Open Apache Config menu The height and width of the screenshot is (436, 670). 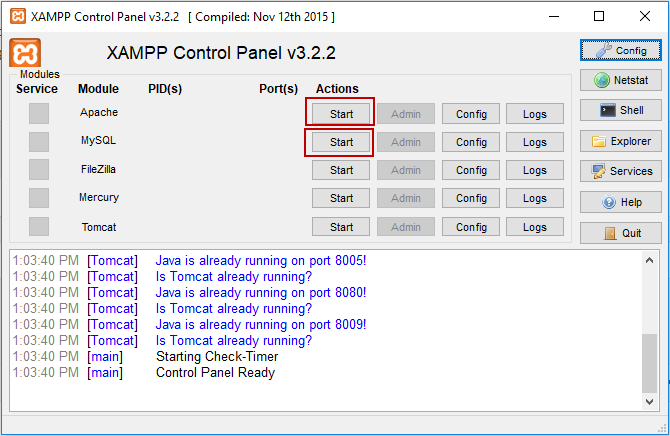pyautogui.click(x=471, y=114)
